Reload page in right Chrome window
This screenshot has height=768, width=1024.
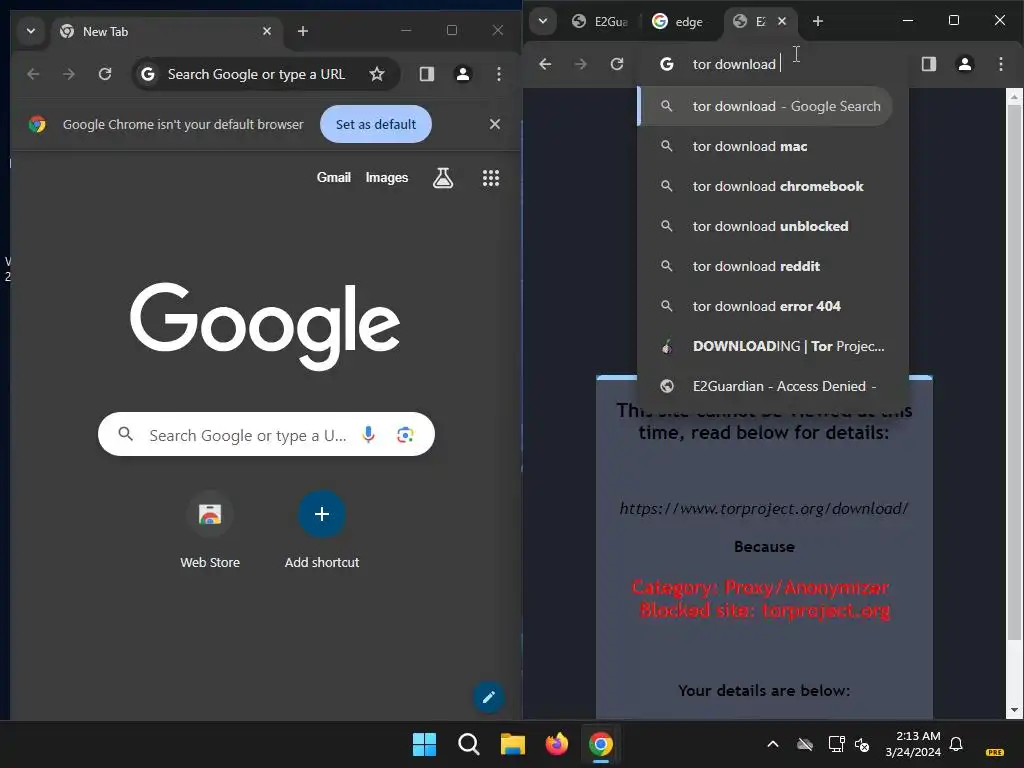tap(616, 64)
